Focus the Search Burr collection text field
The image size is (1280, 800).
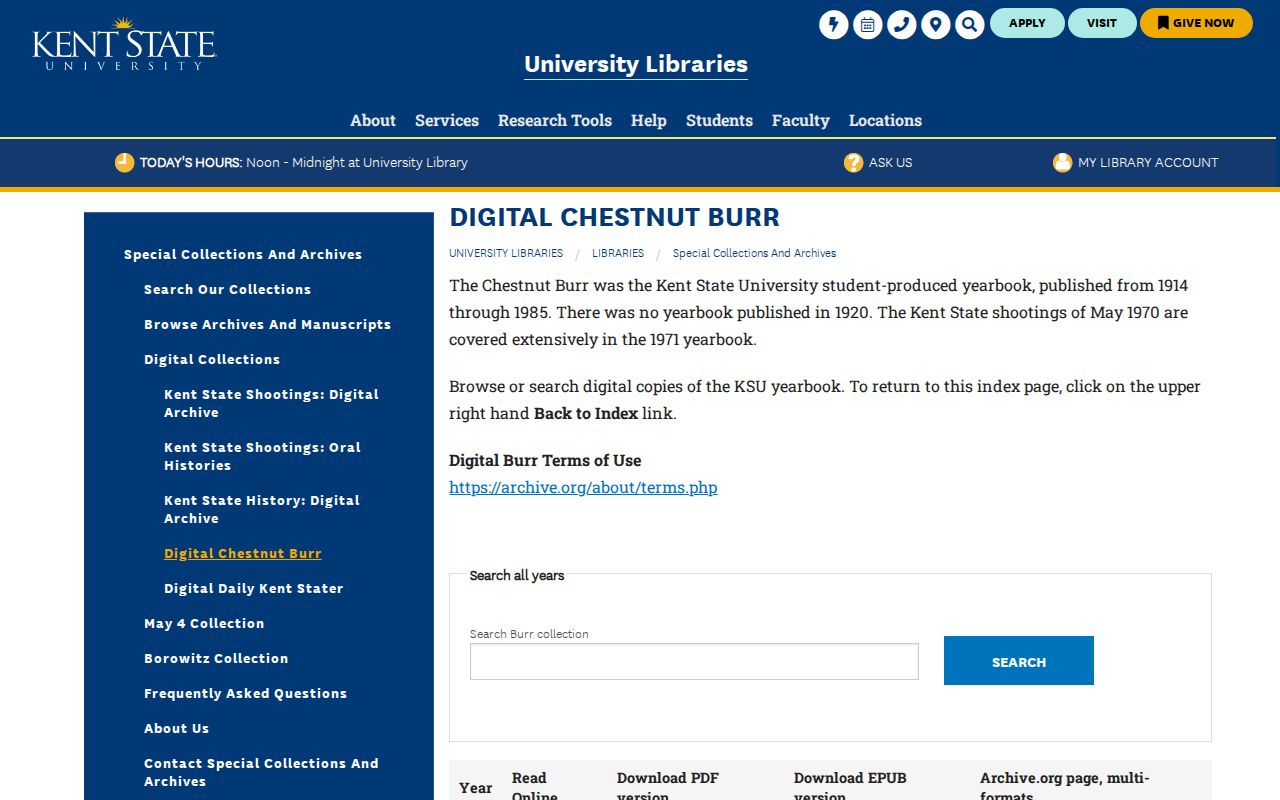click(x=694, y=661)
